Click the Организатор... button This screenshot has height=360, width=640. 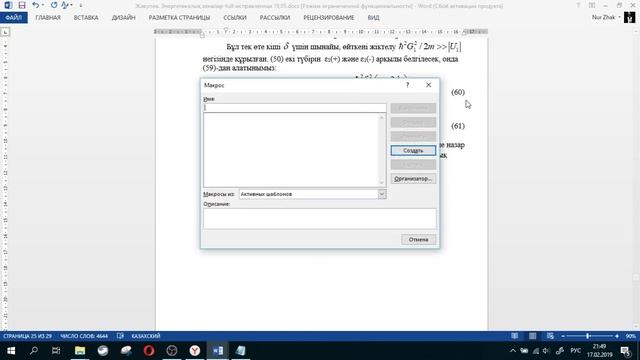pos(413,179)
